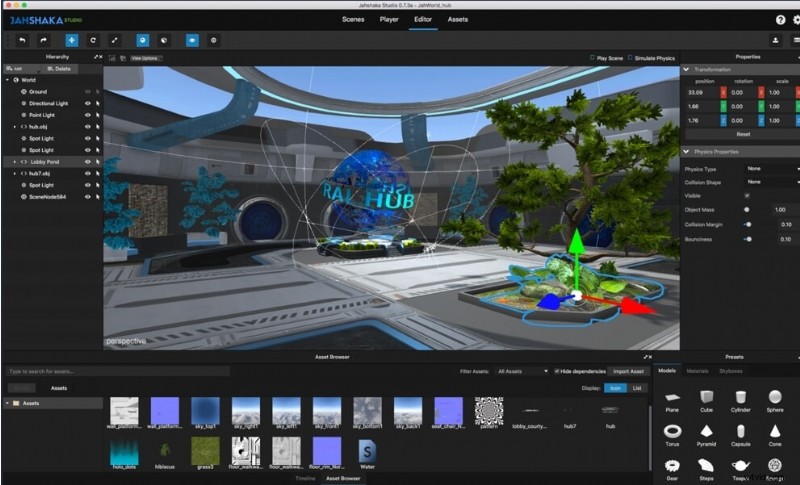Image resolution: width=800 pixels, height=485 pixels.
Task: Toggle visibility of hub7.obj
Action: [x=88, y=174]
